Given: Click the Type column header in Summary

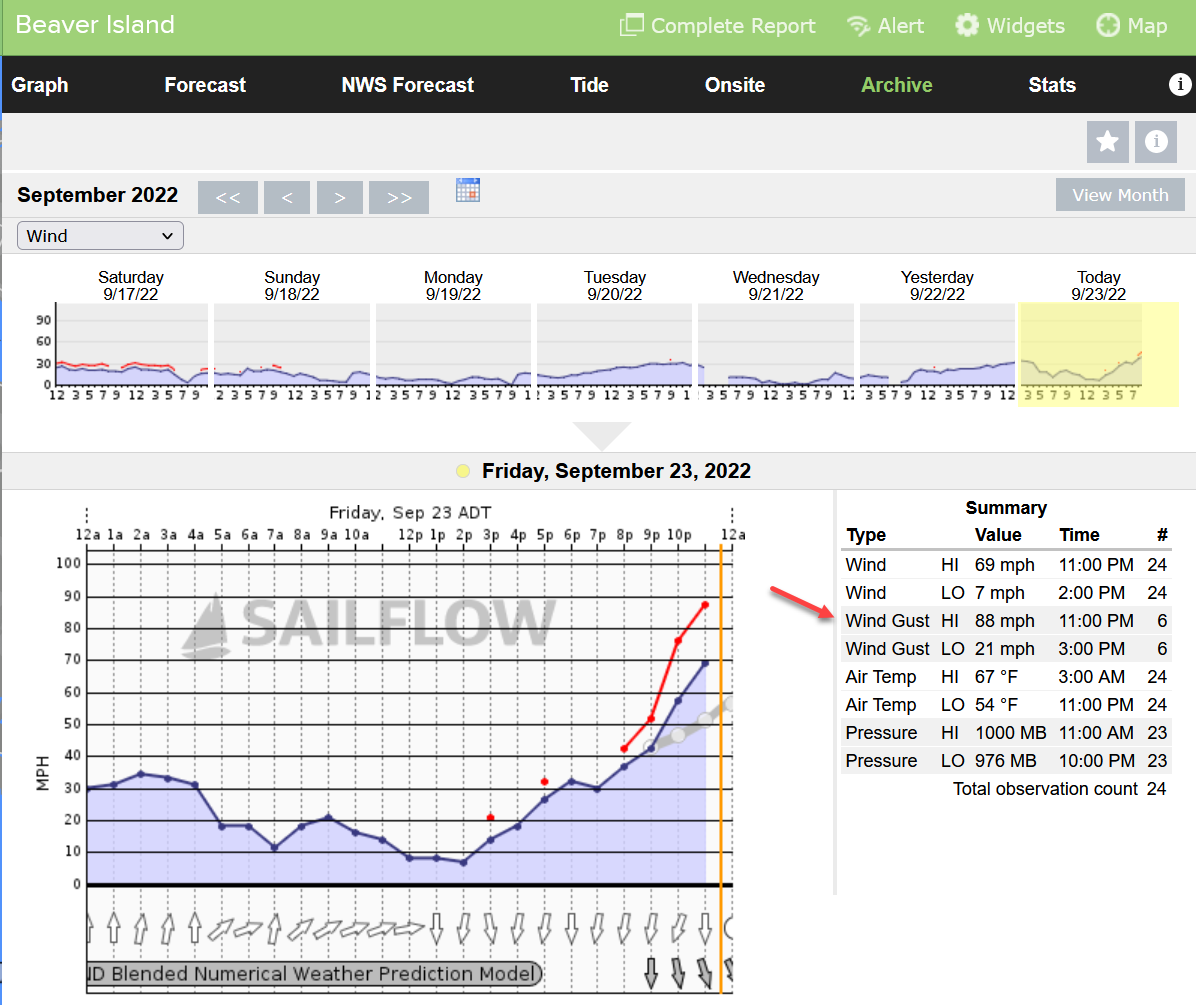Looking at the screenshot, I should 866,535.
